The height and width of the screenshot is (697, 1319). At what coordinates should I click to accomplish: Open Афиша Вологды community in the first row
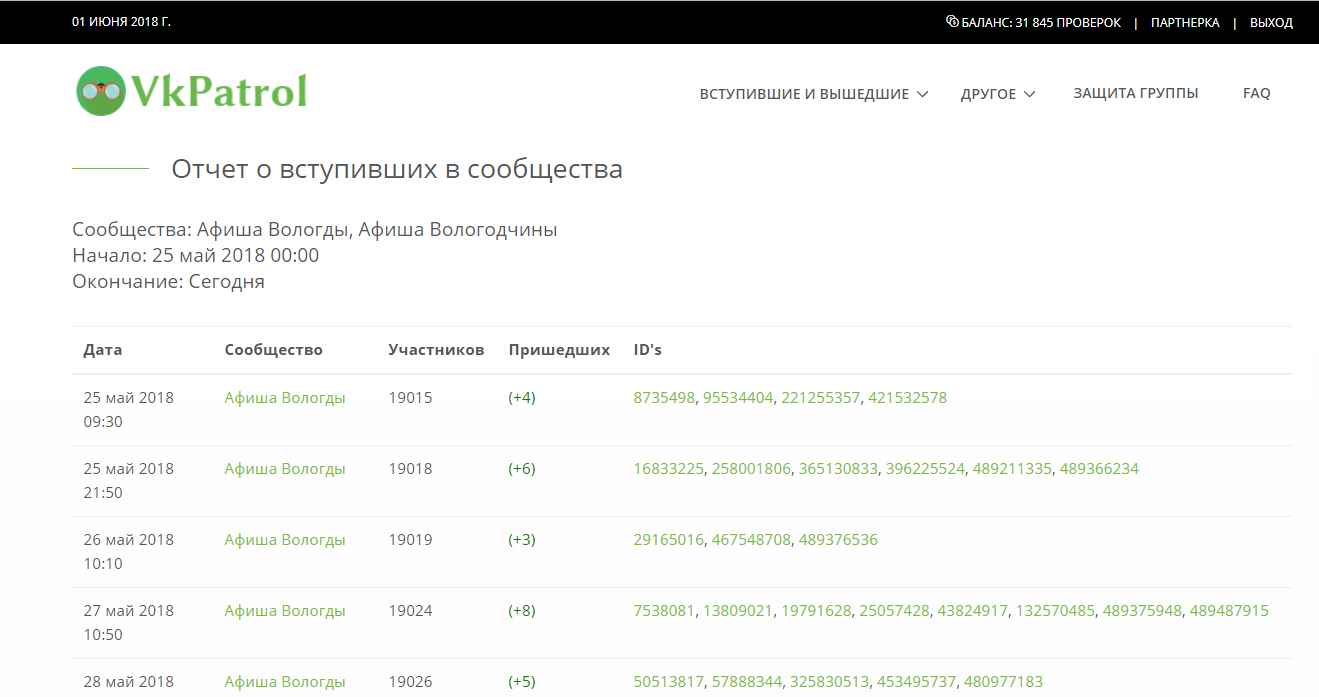pyautogui.click(x=284, y=397)
